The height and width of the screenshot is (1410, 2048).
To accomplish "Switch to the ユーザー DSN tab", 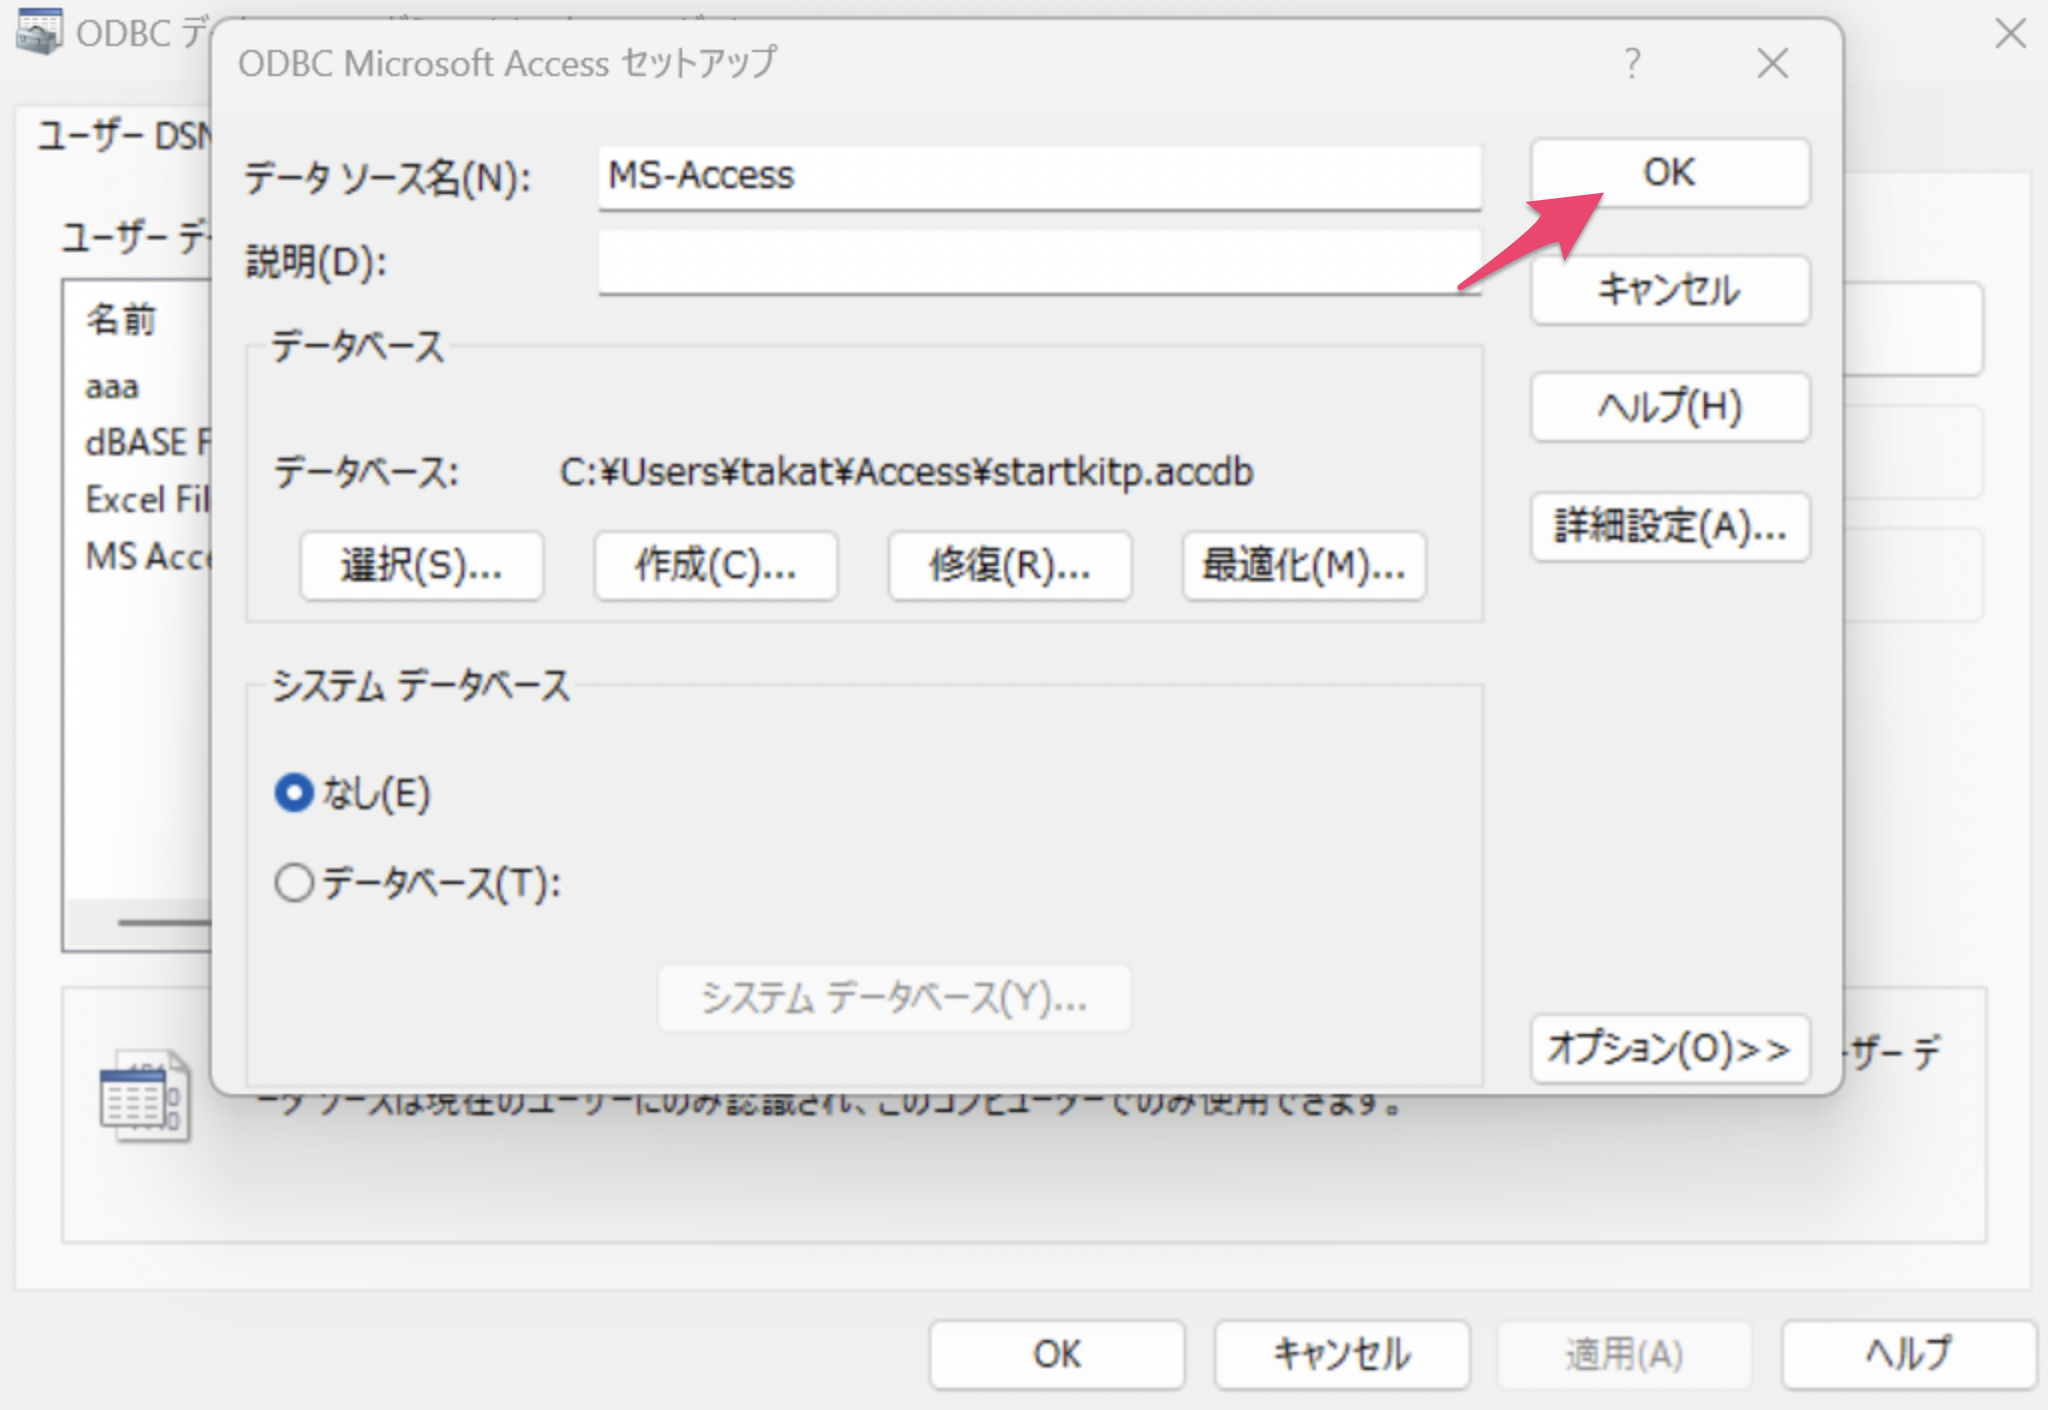I will coord(125,135).
